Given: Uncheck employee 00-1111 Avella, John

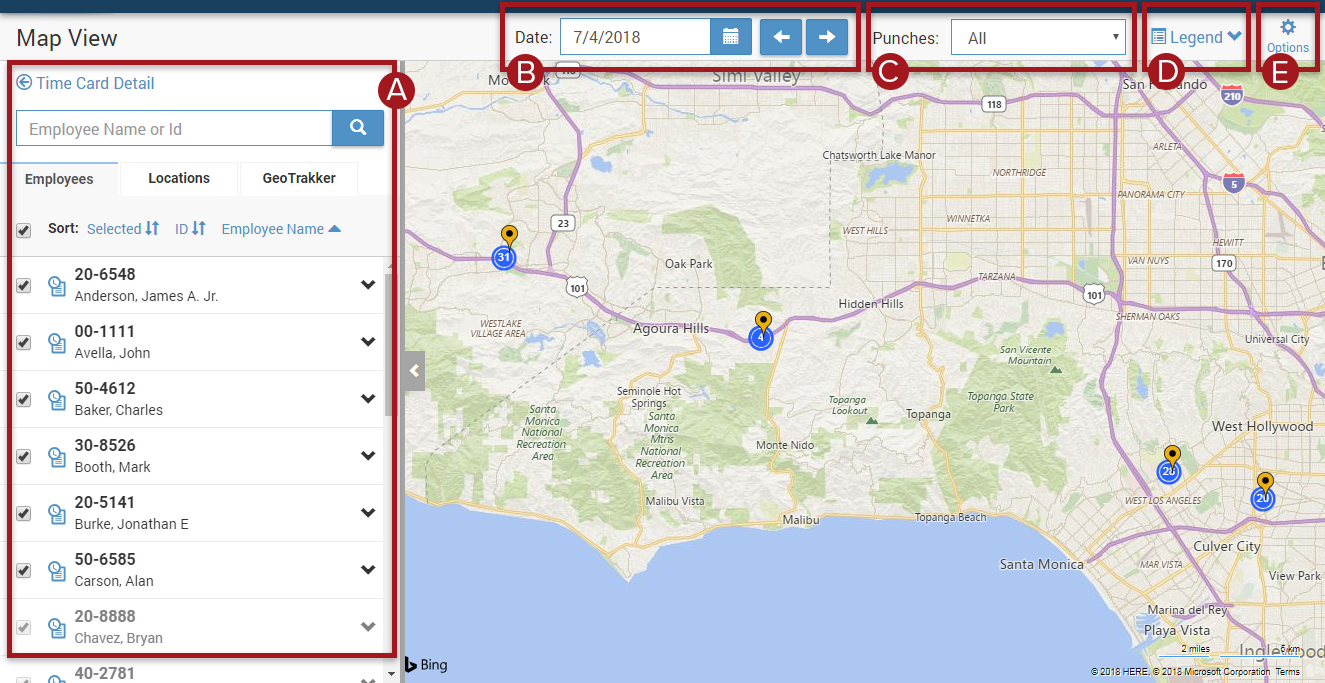Looking at the screenshot, I should click(x=23, y=343).
